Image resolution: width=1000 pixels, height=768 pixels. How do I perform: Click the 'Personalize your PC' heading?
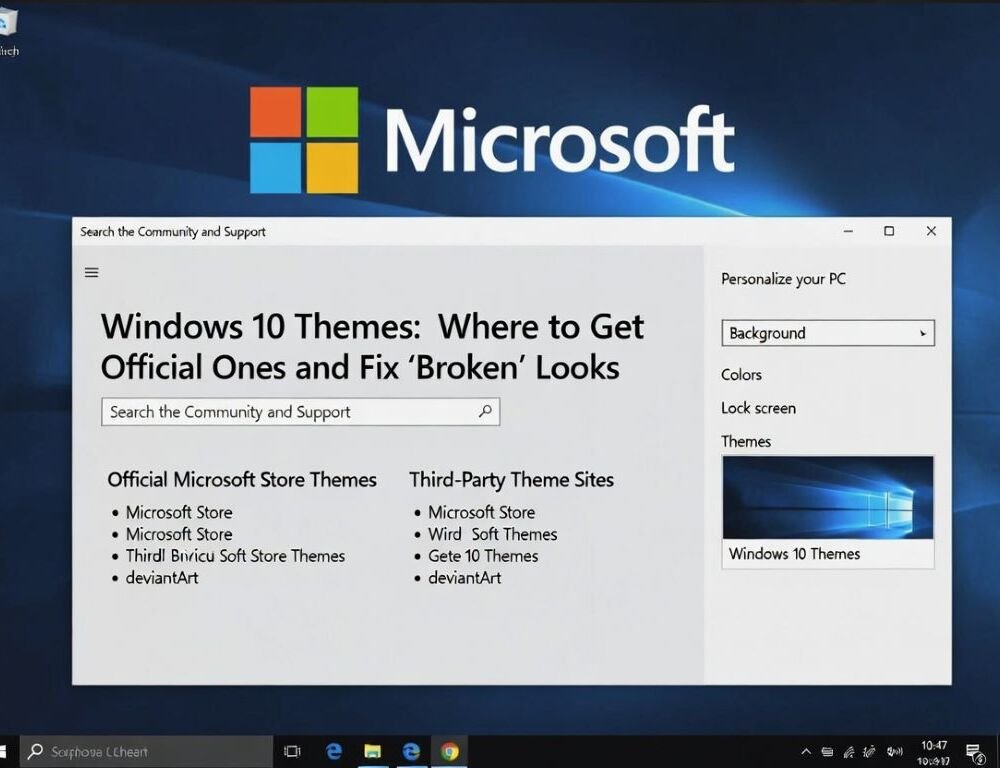pyautogui.click(x=783, y=279)
